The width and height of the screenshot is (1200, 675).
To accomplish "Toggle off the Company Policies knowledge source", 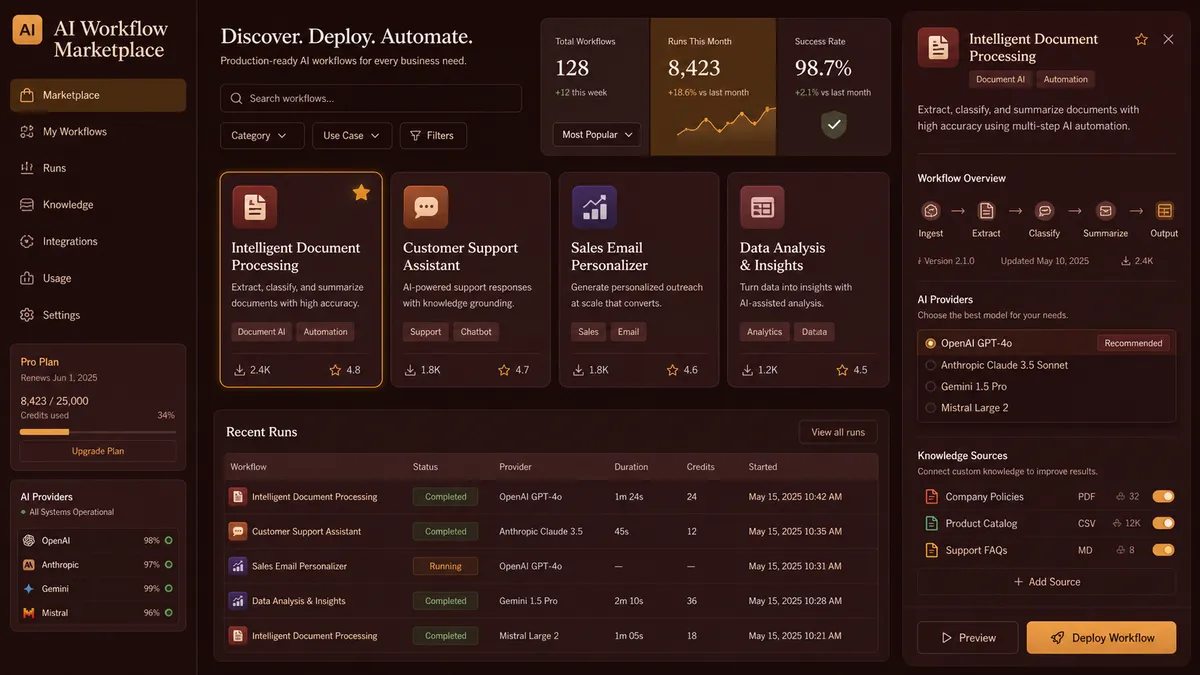I will [x=1163, y=496].
